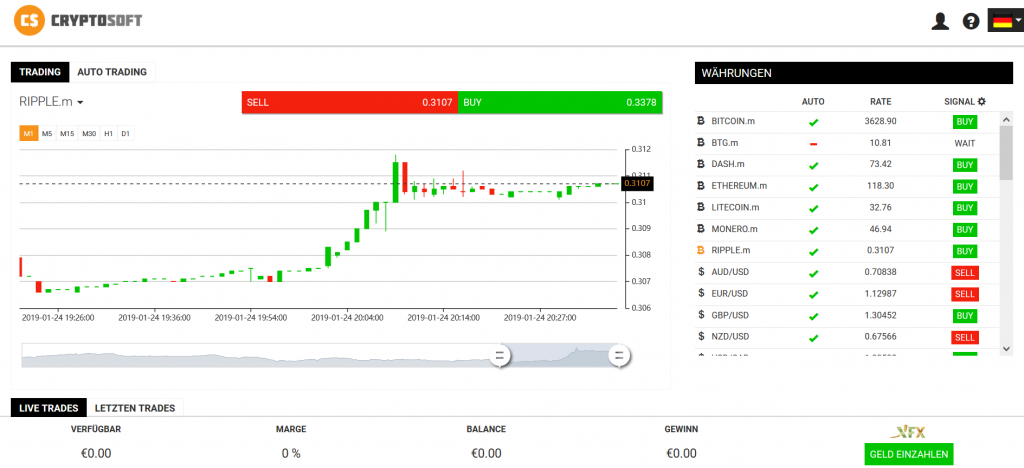Expand the RIPPLE.m asset dropdown
The width and height of the screenshot is (1024, 468).
point(51,102)
